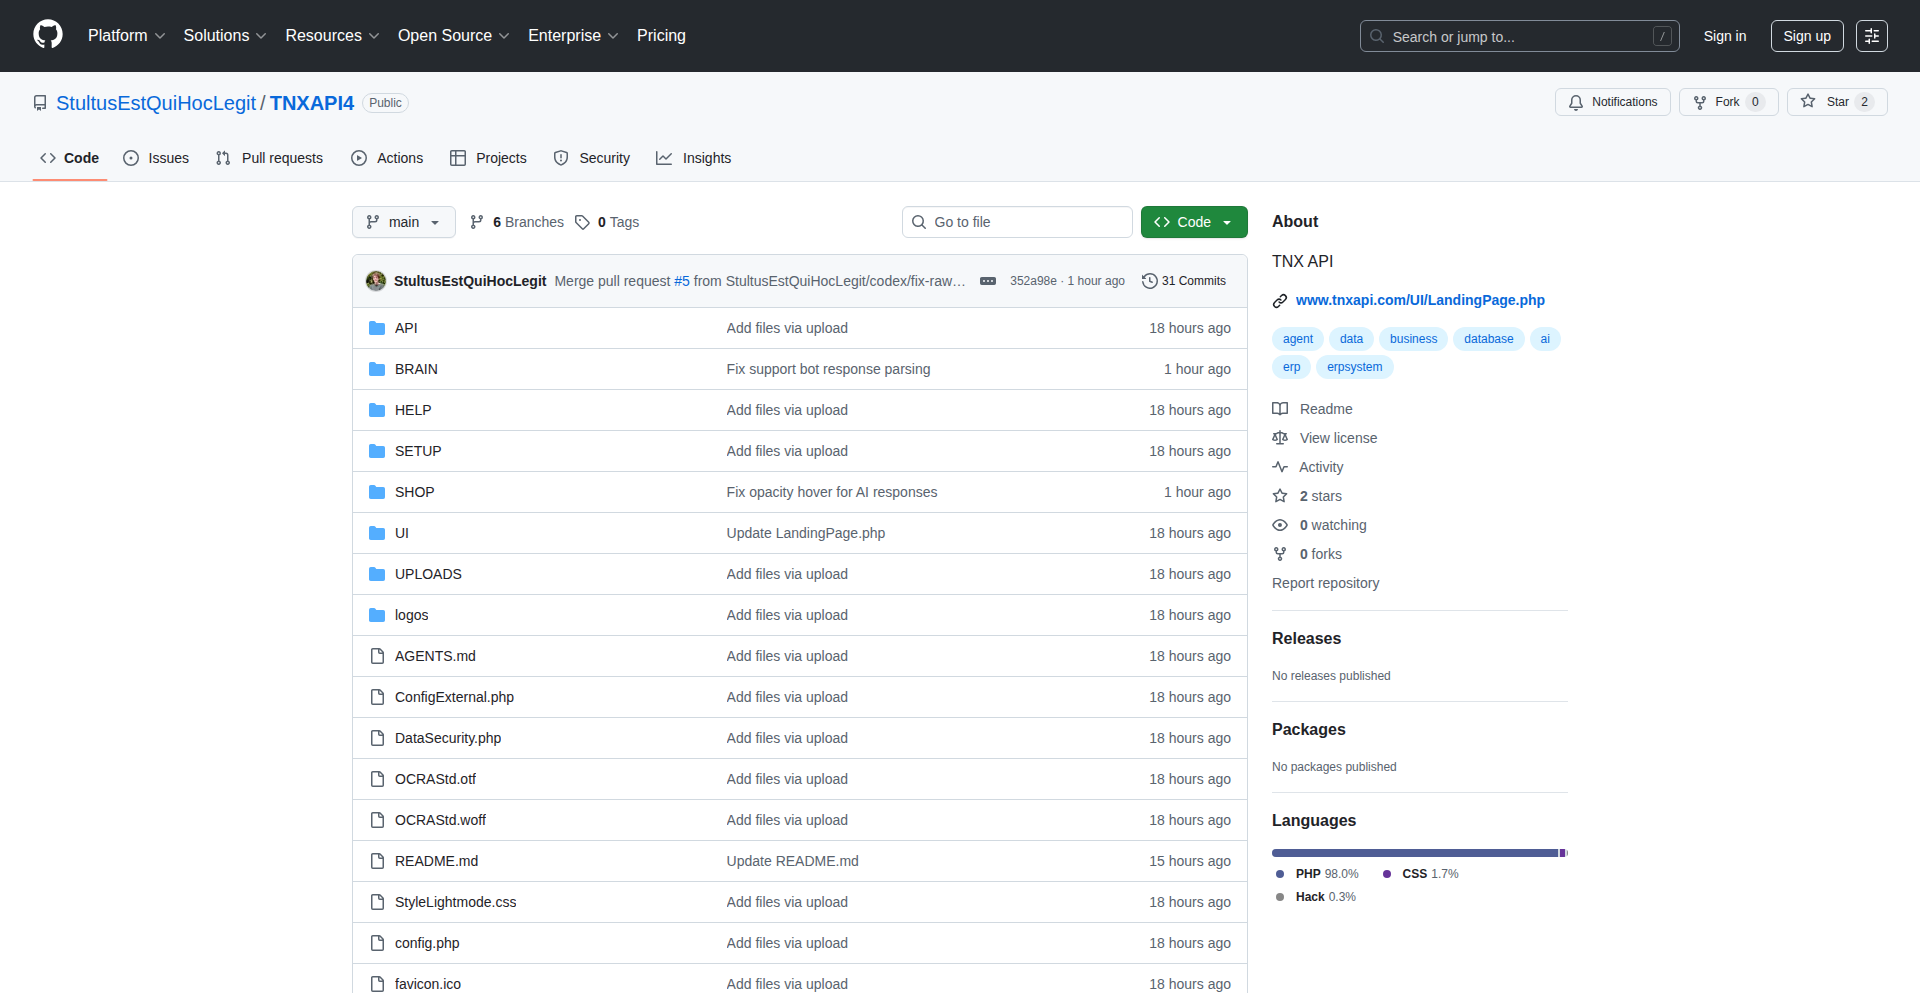Switch to the Security tab
Viewport: 1920px width, 993px height.
(x=592, y=158)
